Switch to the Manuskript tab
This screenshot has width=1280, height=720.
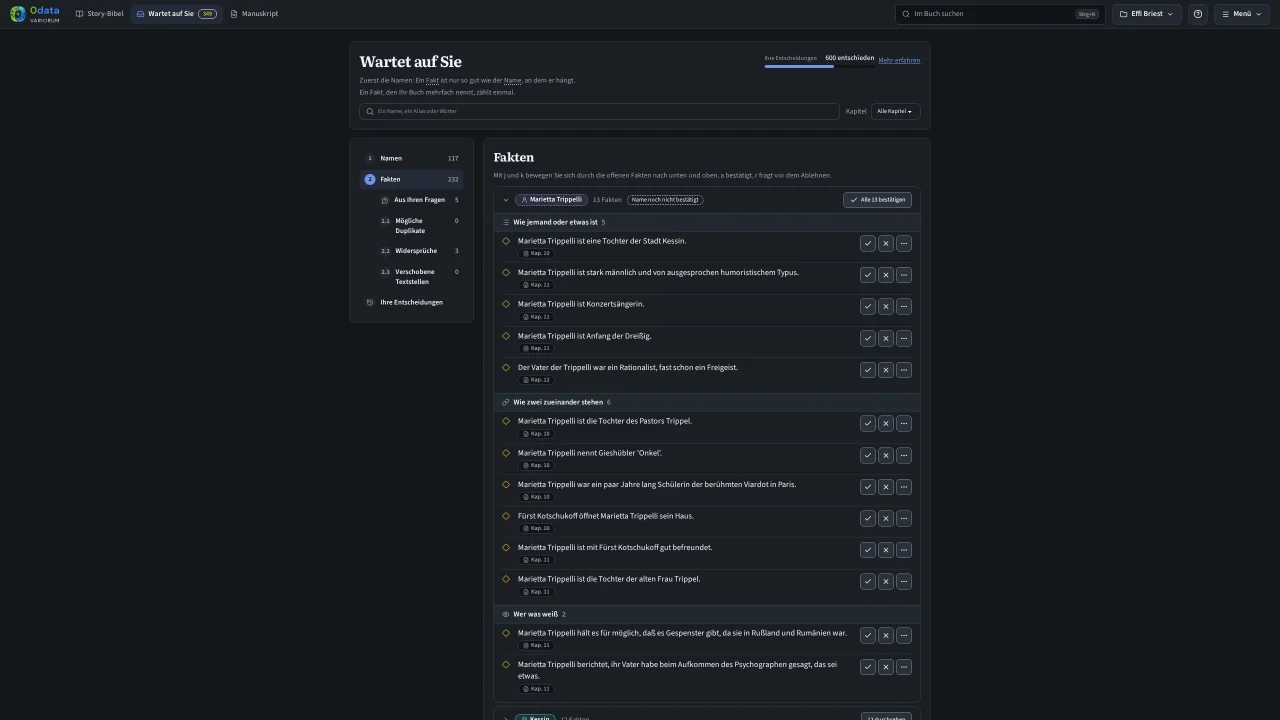[254, 14]
